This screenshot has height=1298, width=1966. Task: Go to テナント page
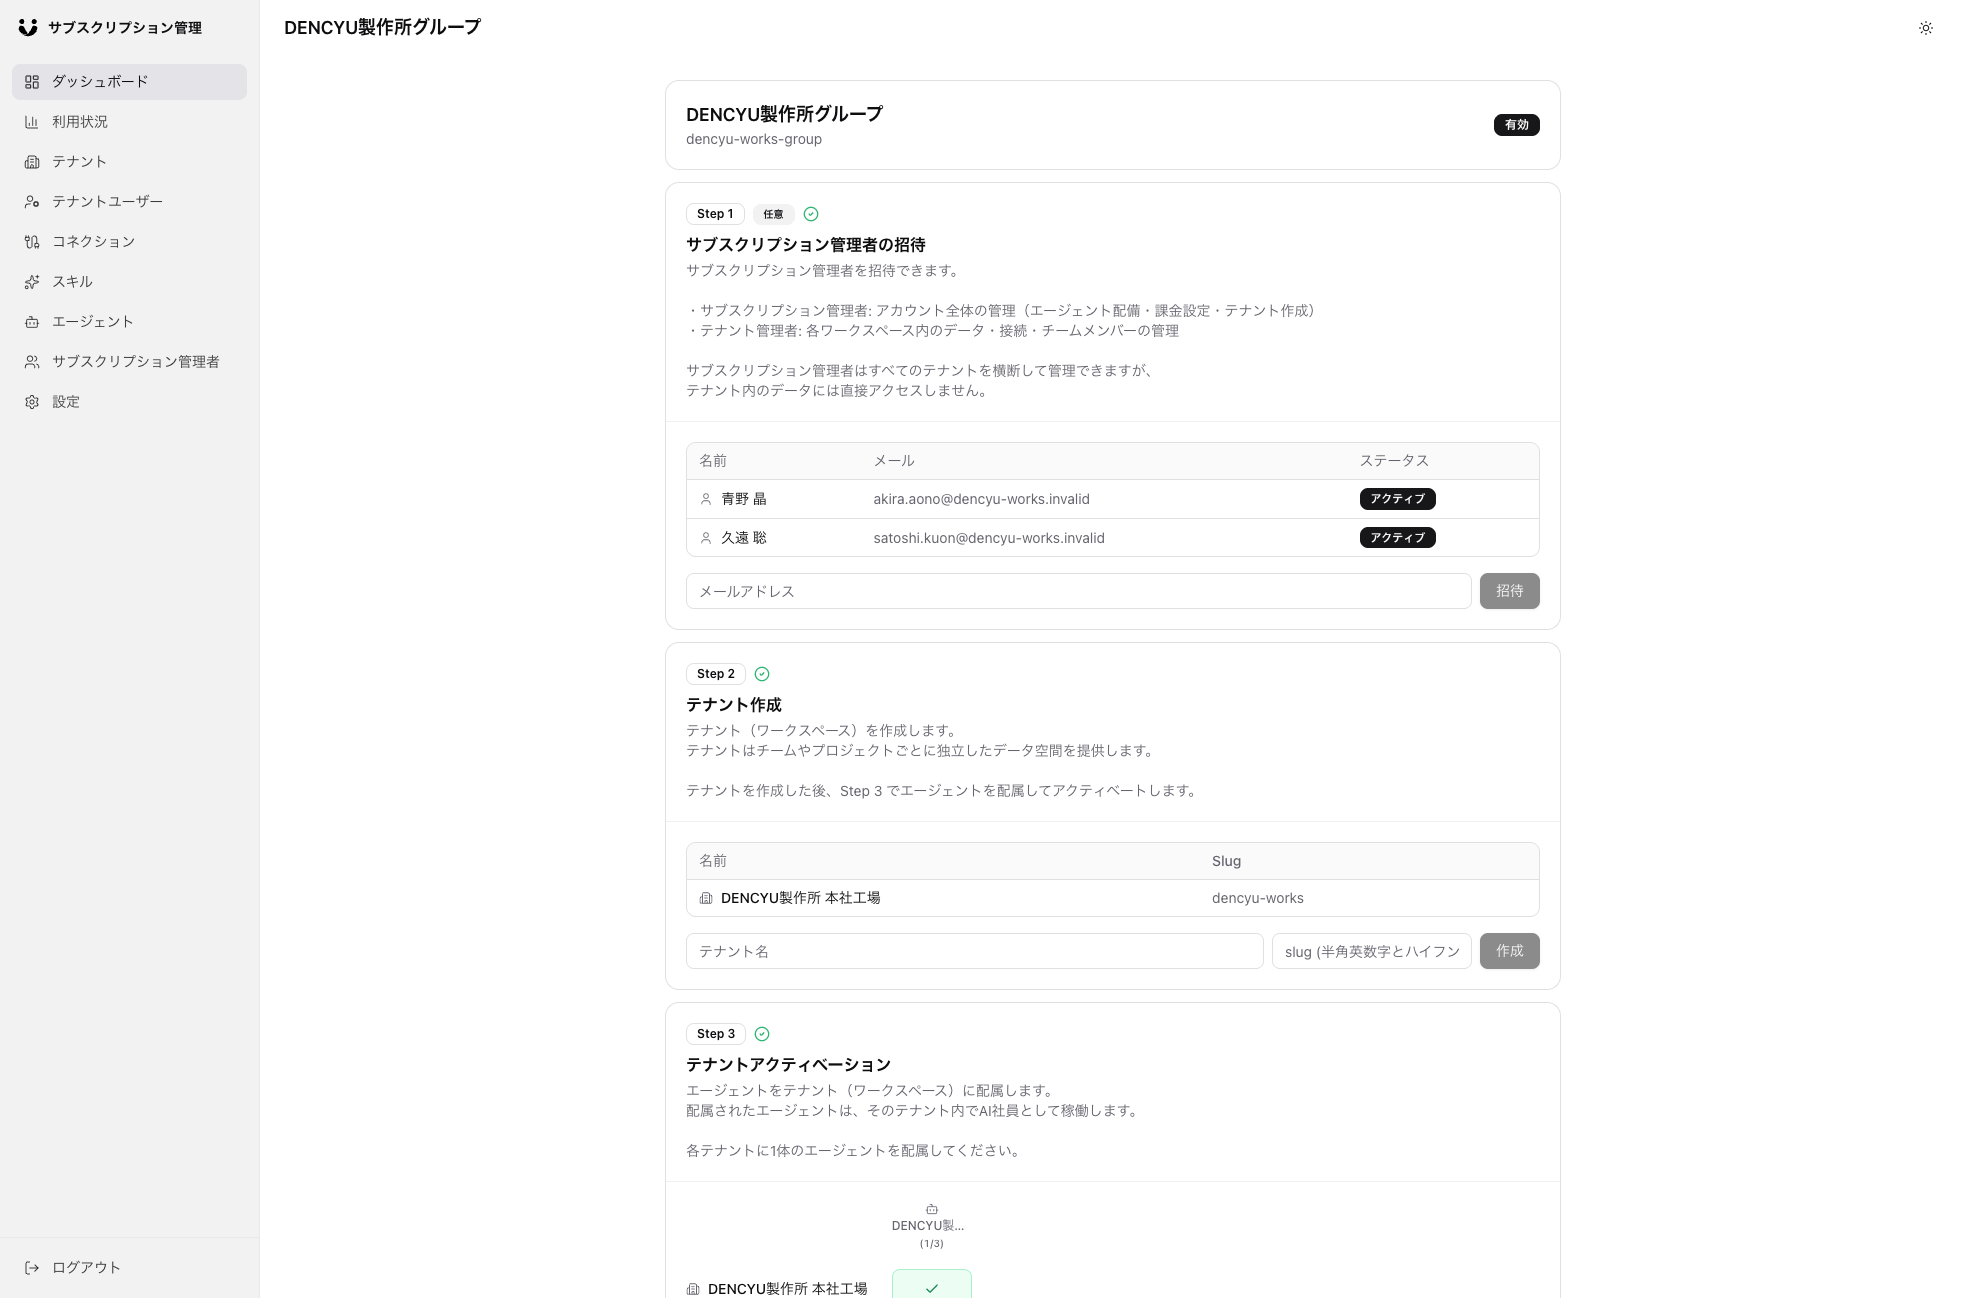click(129, 162)
